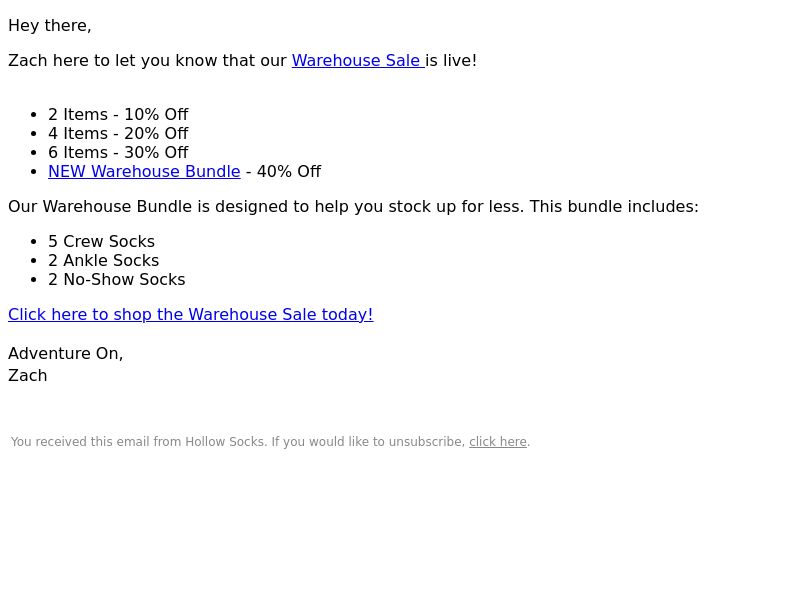Select the '2 Items - 10% Off' list item
The image size is (800, 600).
[x=118, y=114]
